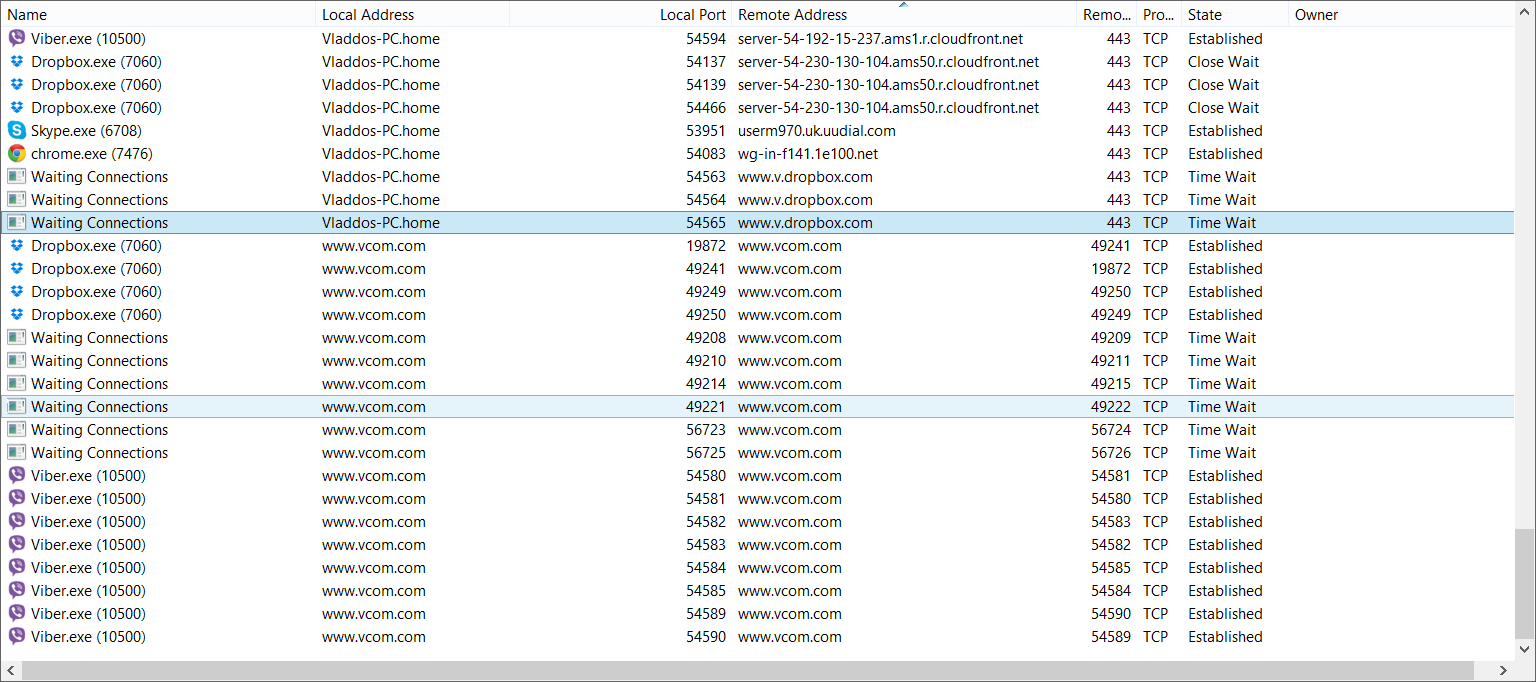Click the Dropbox icon on the local port 19872 row

click(x=17, y=245)
